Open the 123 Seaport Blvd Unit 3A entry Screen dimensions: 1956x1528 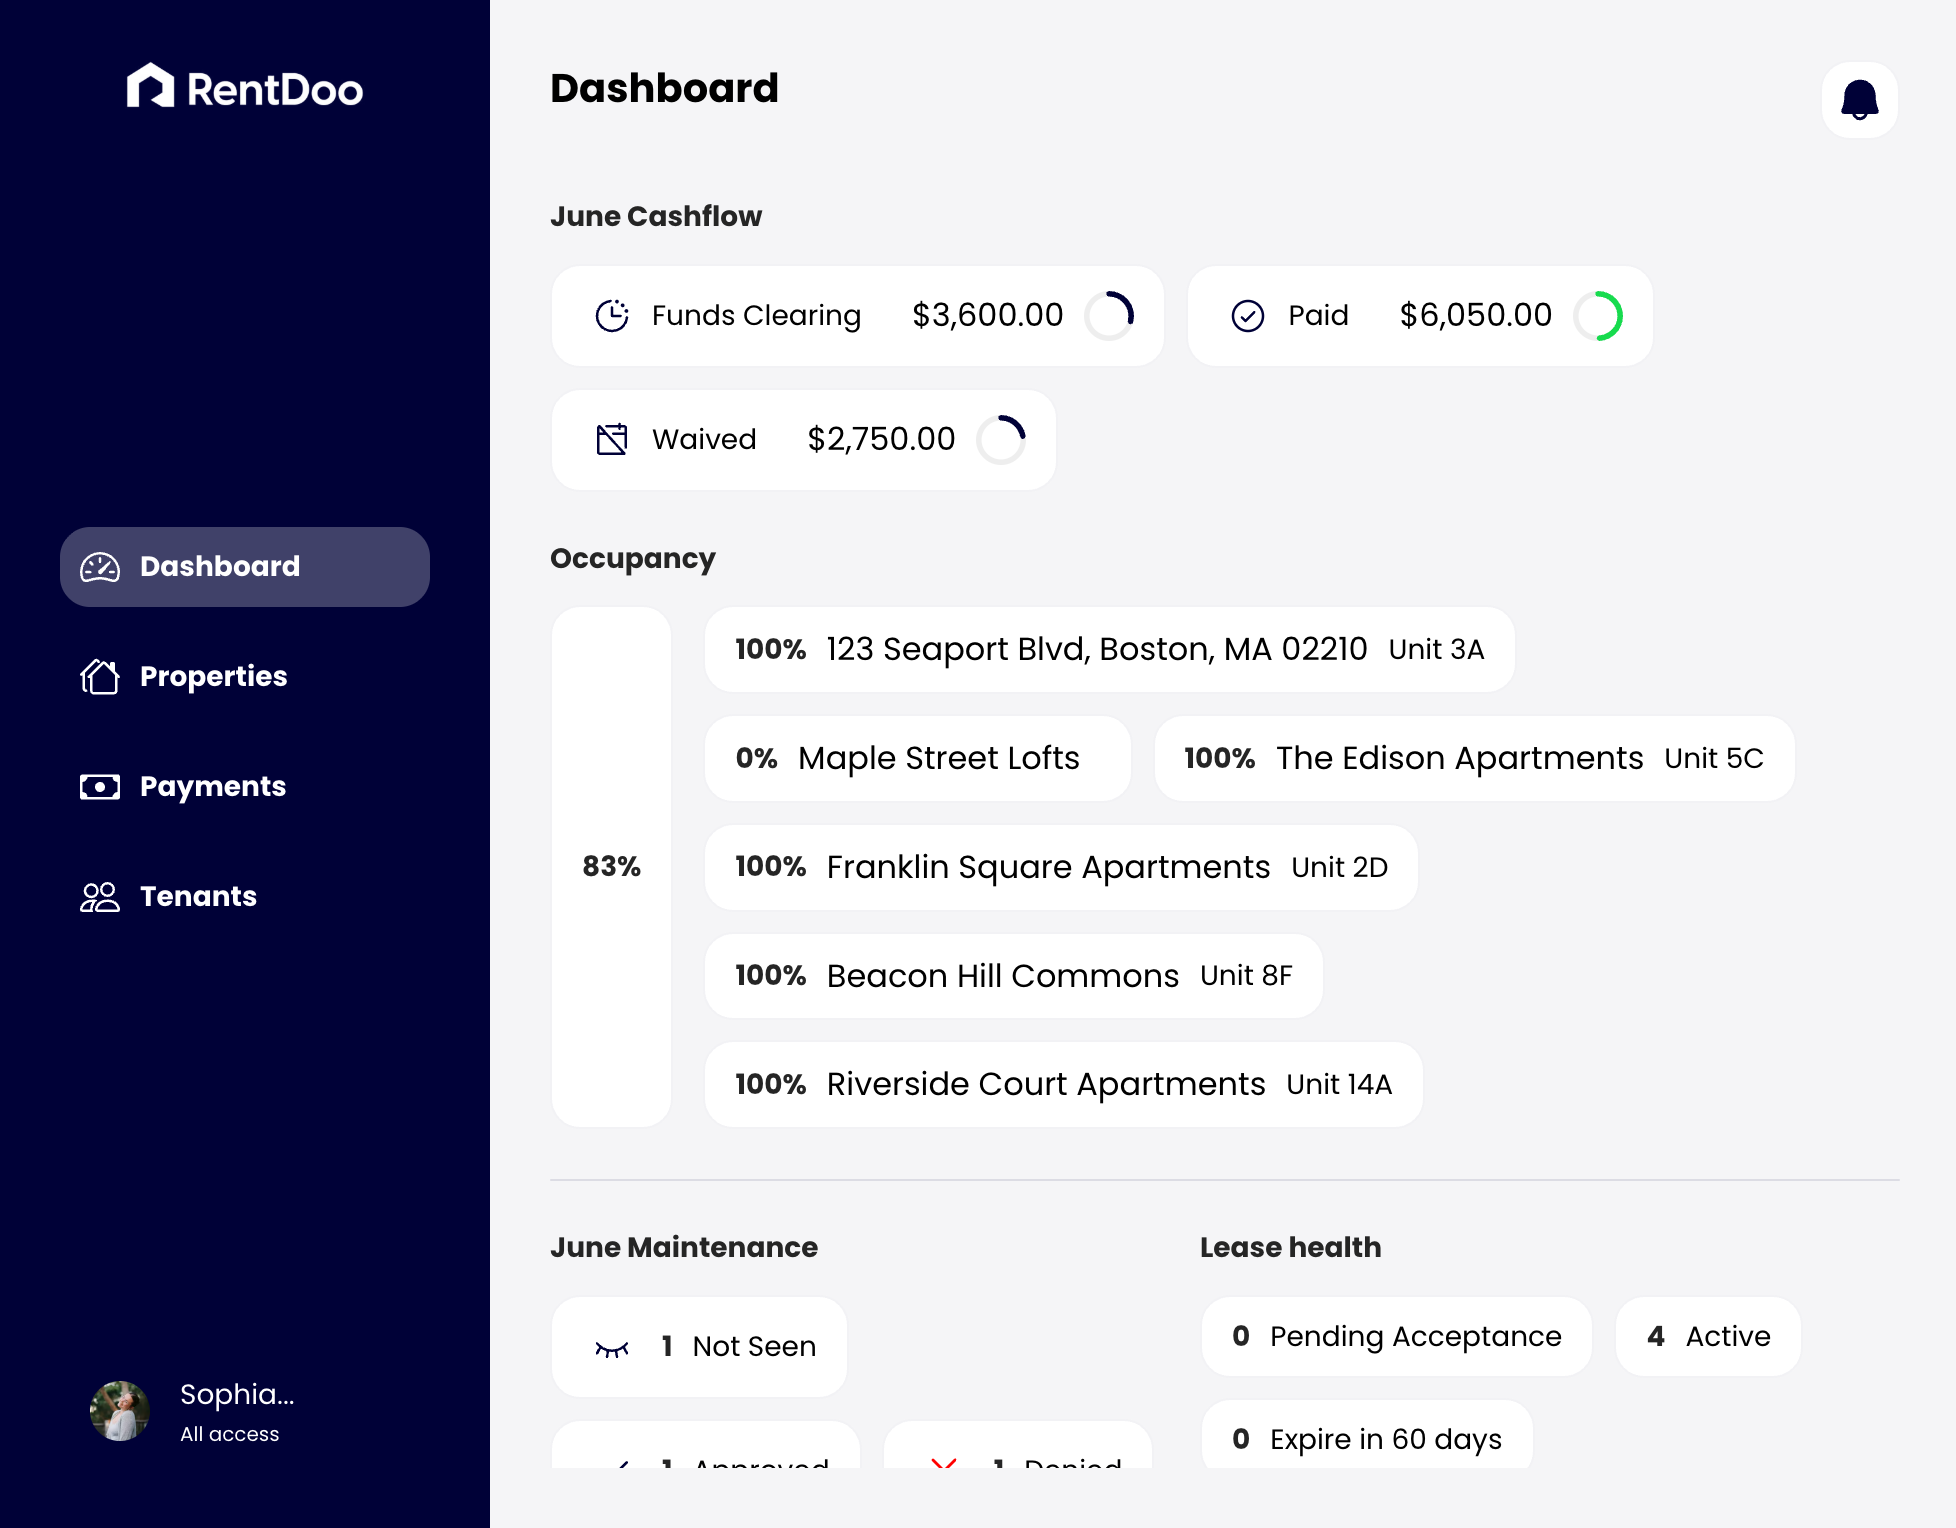1110,650
